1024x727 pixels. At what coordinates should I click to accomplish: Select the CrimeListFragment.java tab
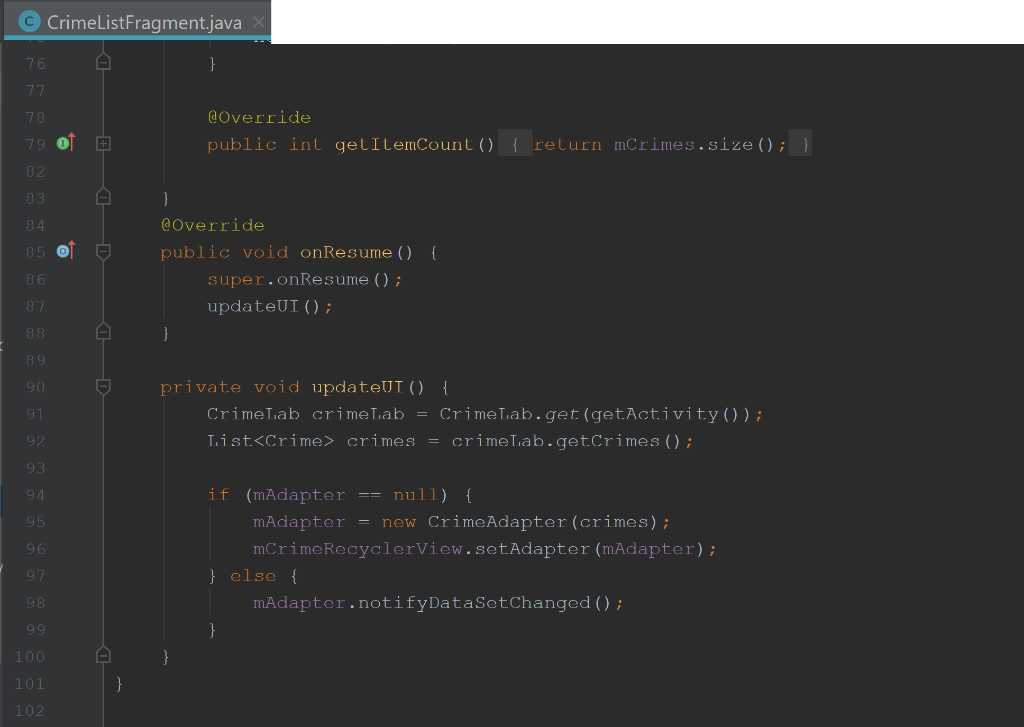click(x=137, y=22)
